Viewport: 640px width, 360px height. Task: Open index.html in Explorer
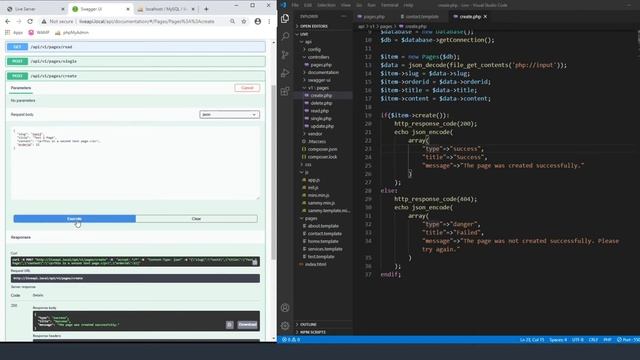pyautogui.click(x=316, y=264)
